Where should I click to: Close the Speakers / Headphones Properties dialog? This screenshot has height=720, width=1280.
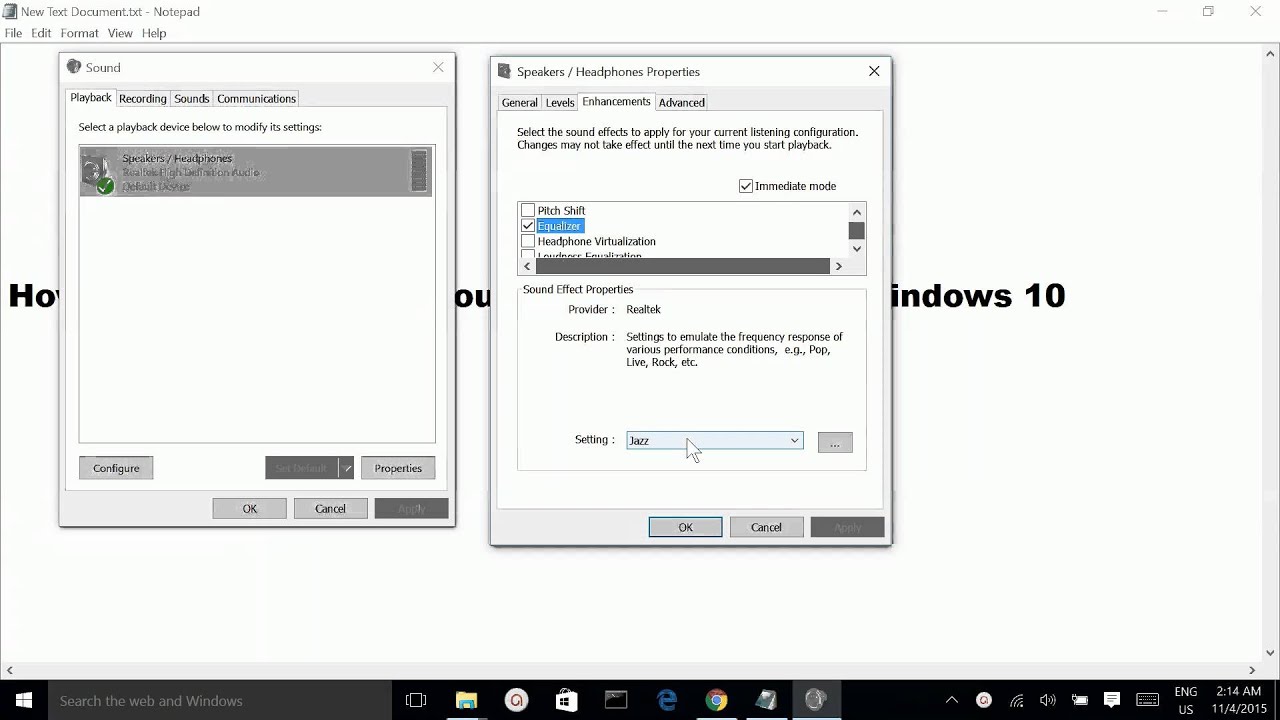tap(874, 71)
